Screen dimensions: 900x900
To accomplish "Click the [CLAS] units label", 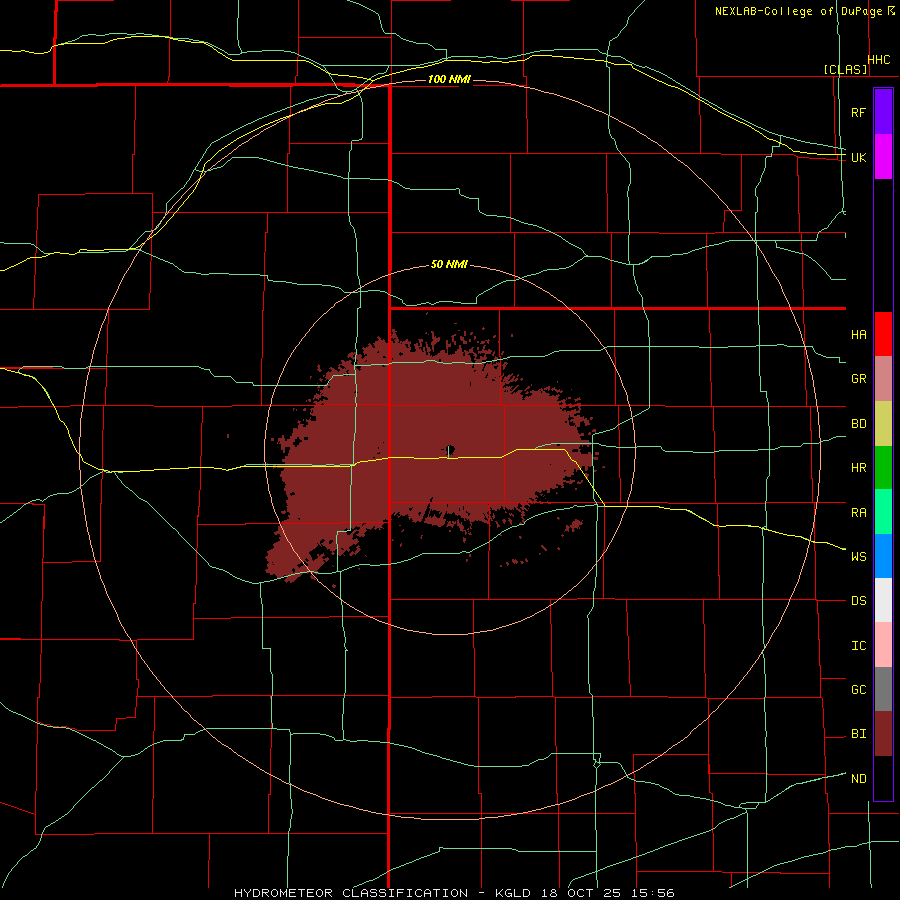I will pyautogui.click(x=845, y=69).
